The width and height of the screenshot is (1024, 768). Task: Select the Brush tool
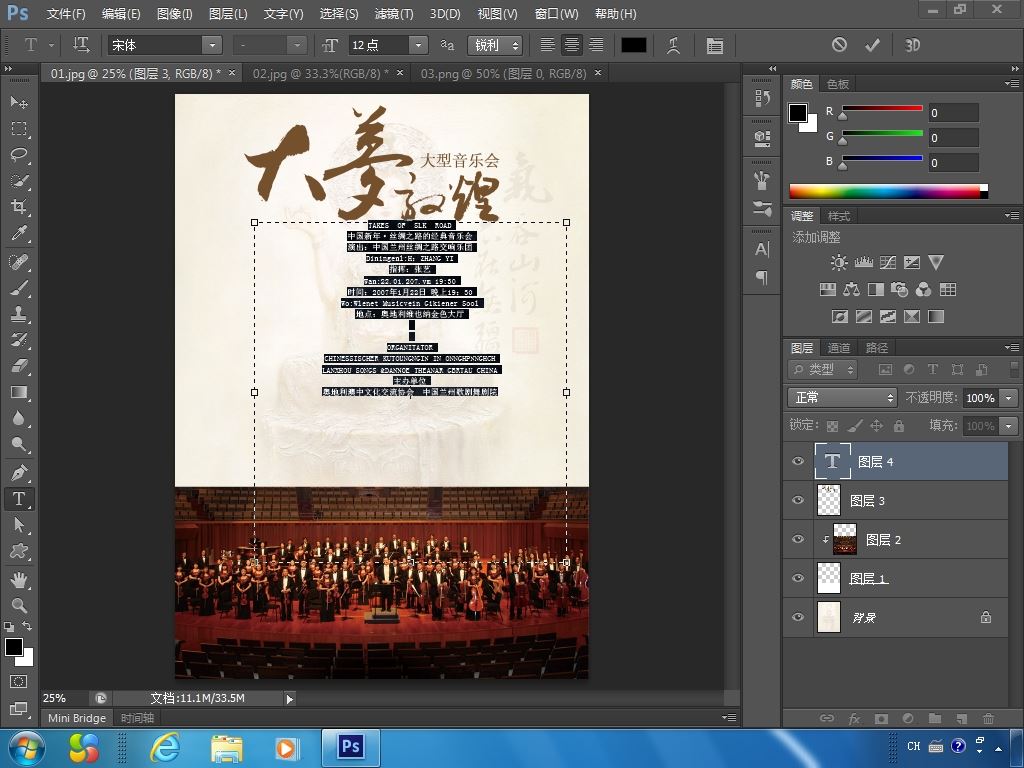point(19,288)
